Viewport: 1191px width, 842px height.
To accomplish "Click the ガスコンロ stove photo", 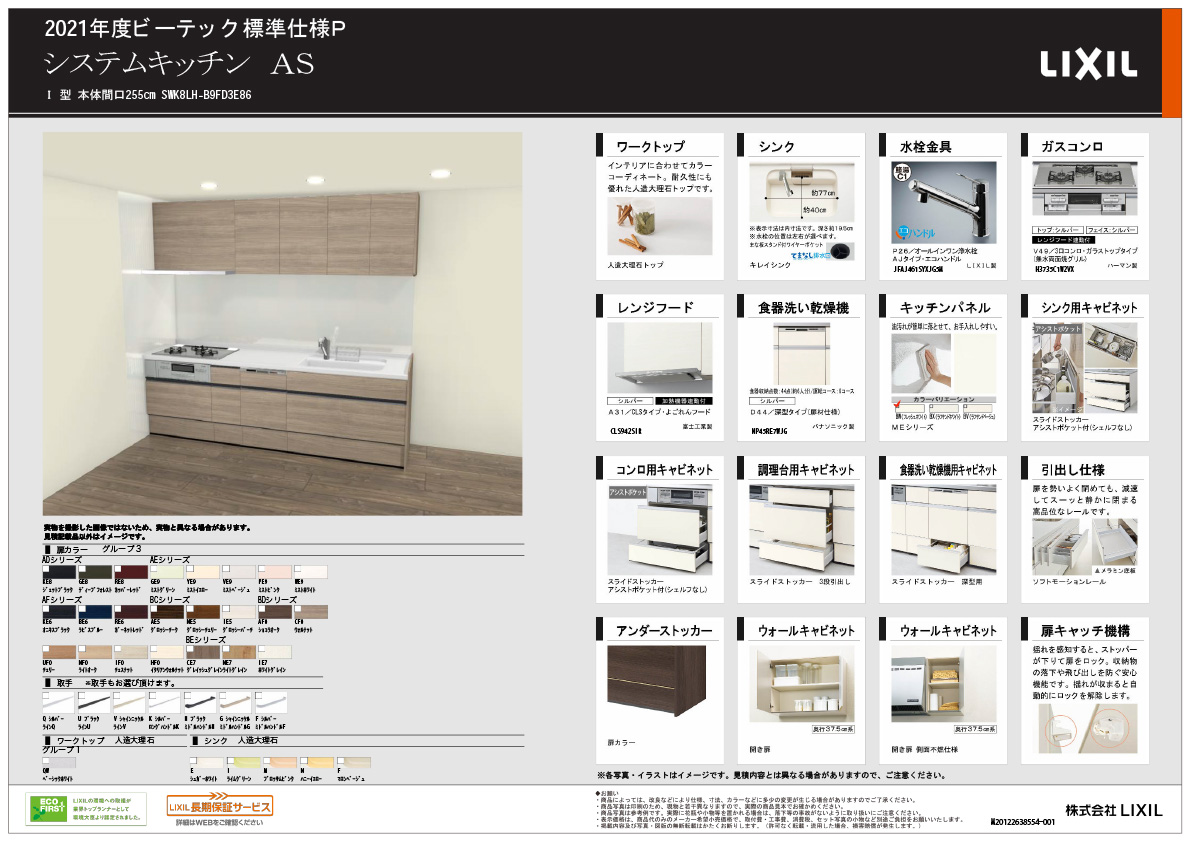I will click(x=1085, y=188).
